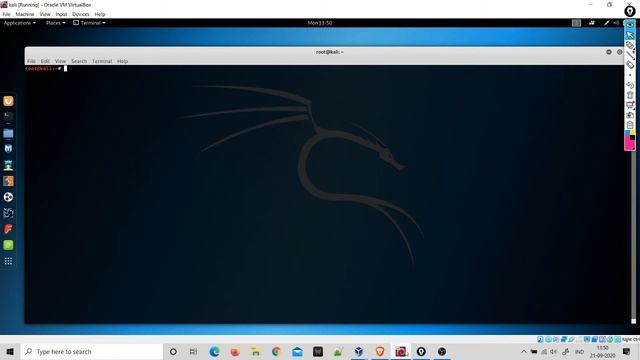This screenshot has height=360, width=640.
Task: Open the Files manager in Kali dock
Action: 8,133
